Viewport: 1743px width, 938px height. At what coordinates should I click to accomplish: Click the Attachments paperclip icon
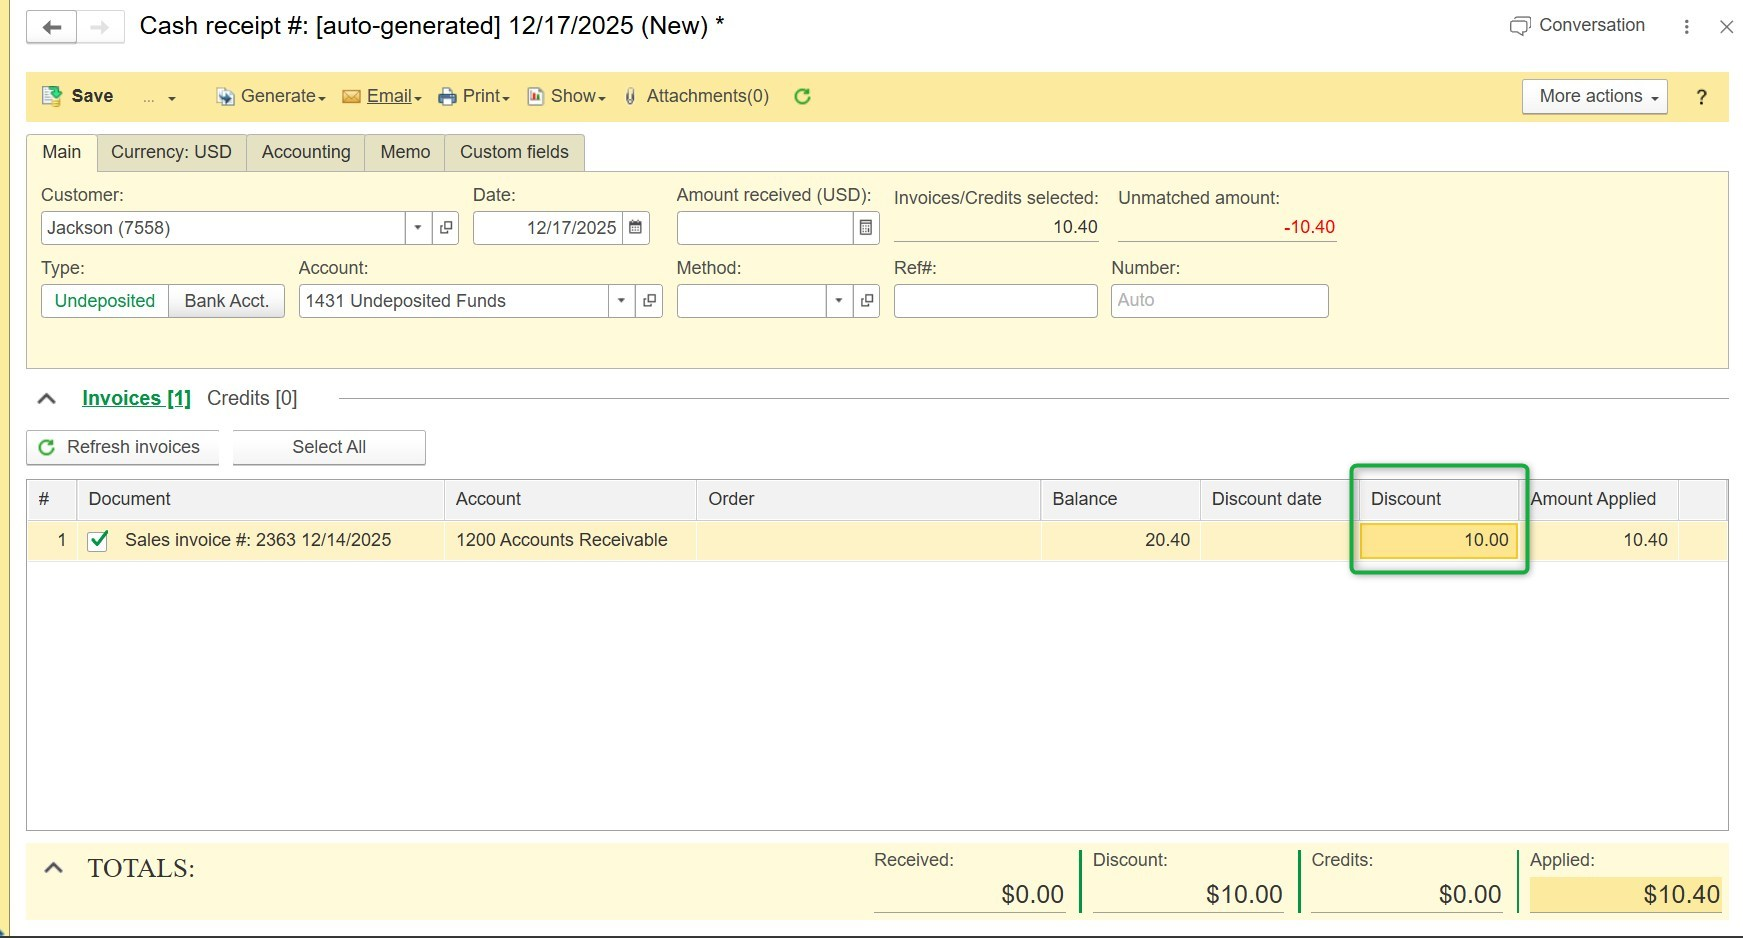click(x=630, y=96)
